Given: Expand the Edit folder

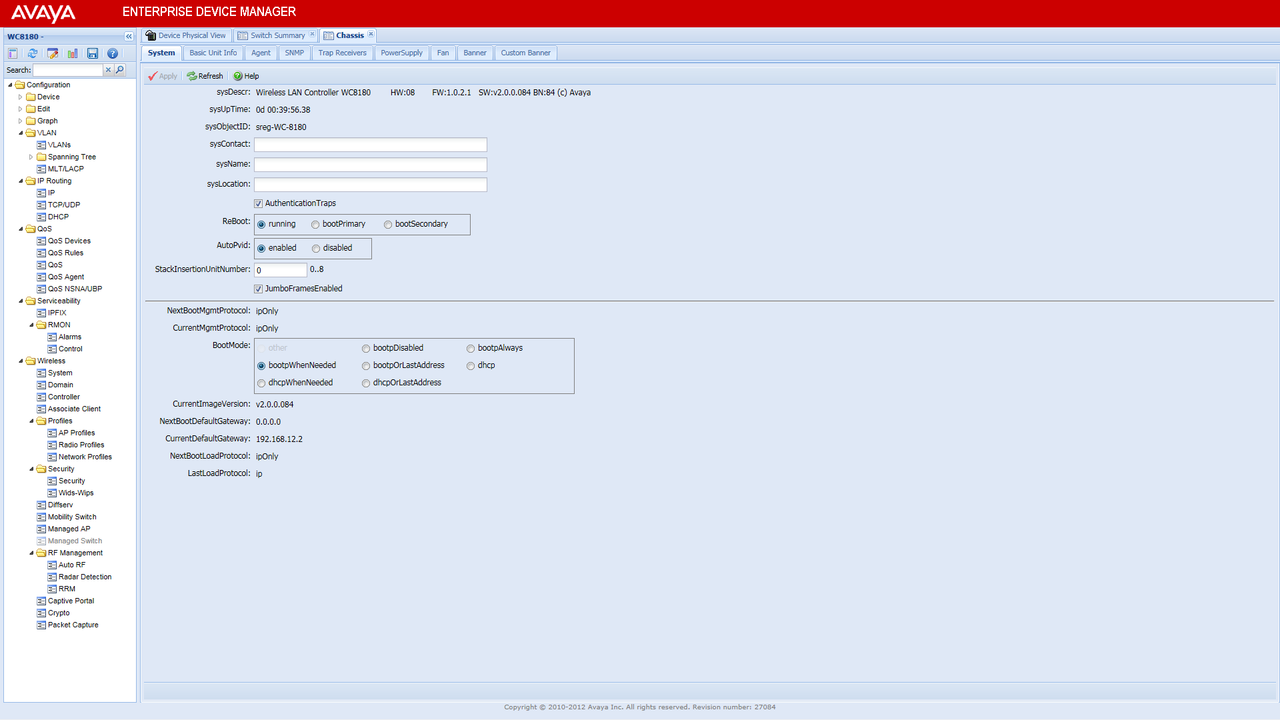Looking at the screenshot, I should (20, 109).
